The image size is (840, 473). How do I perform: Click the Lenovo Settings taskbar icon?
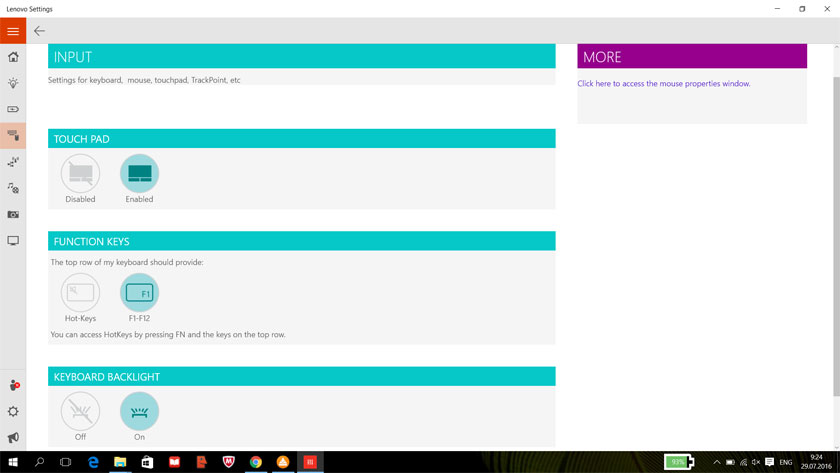[310, 462]
